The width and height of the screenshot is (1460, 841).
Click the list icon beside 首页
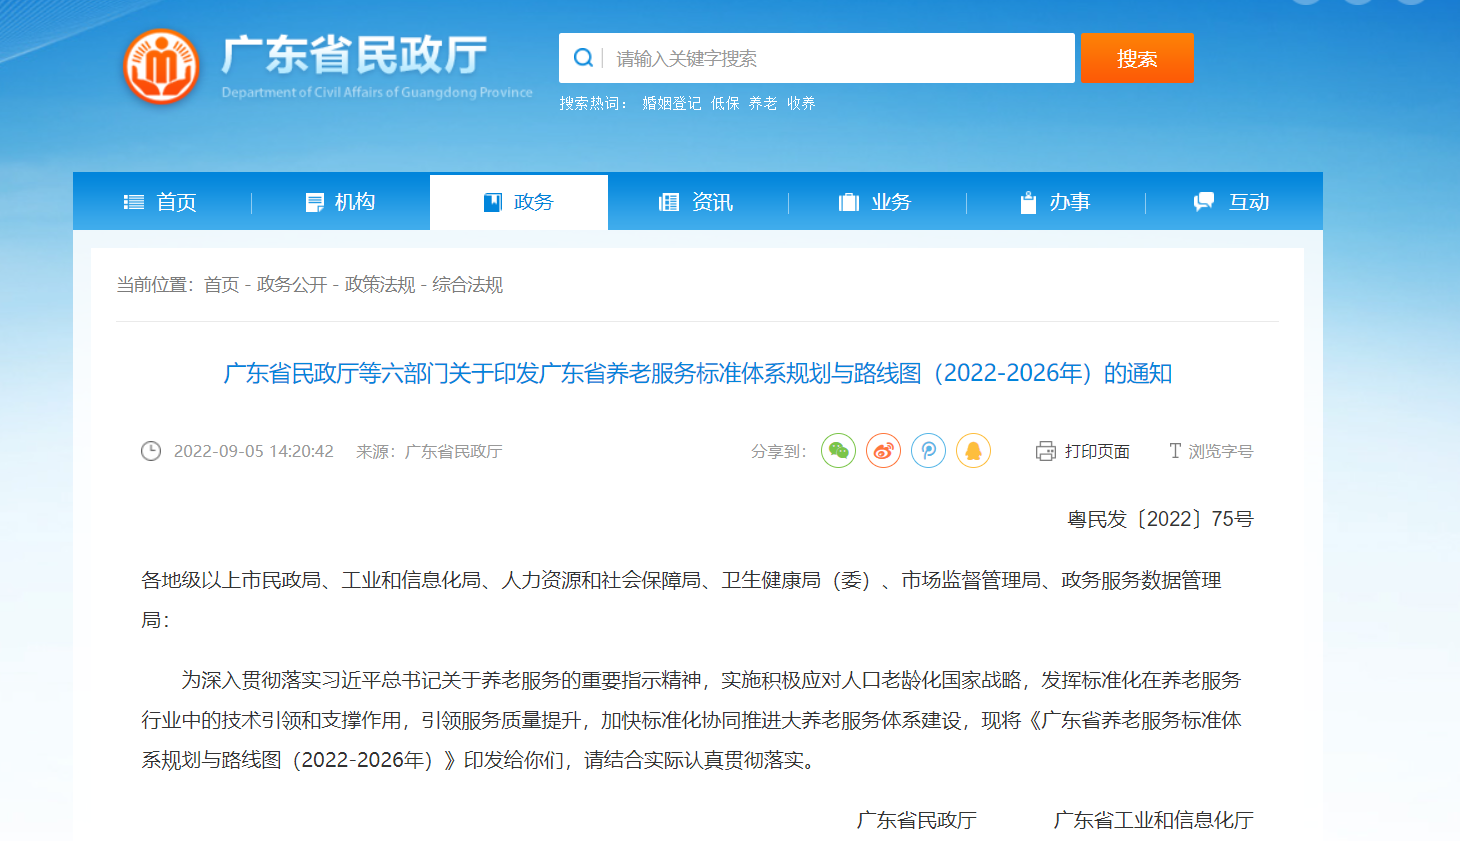tap(133, 202)
